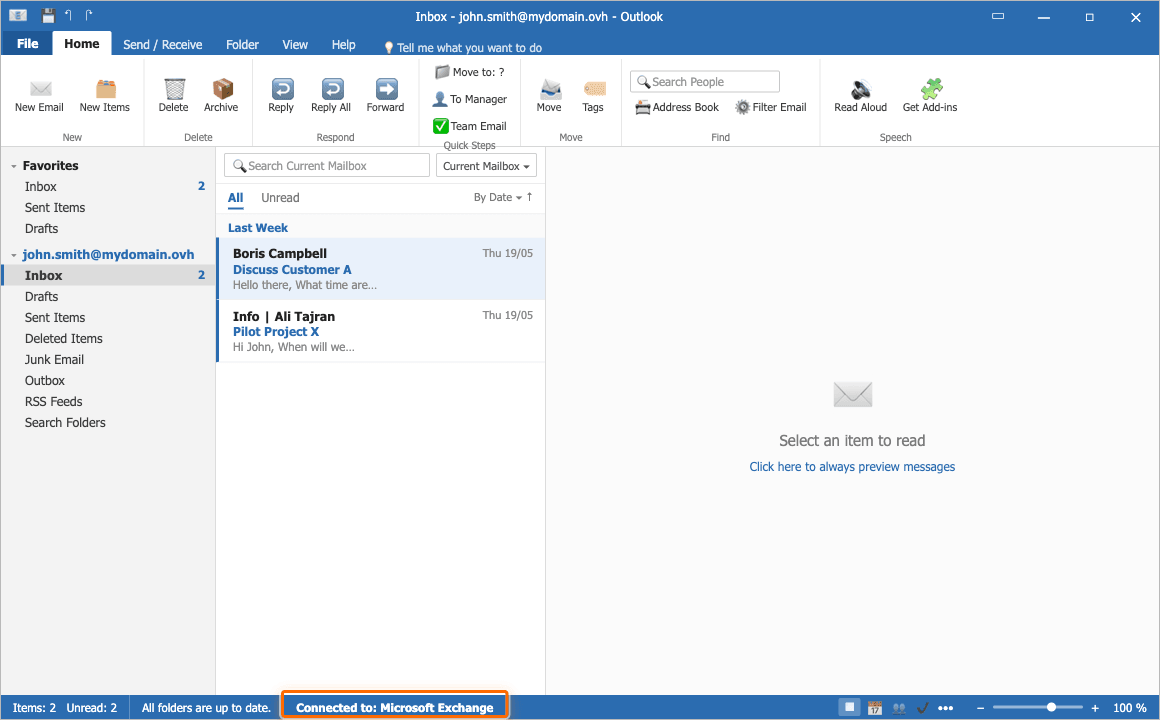Click the Connected to: Microsoft Exchange status

tap(394, 707)
